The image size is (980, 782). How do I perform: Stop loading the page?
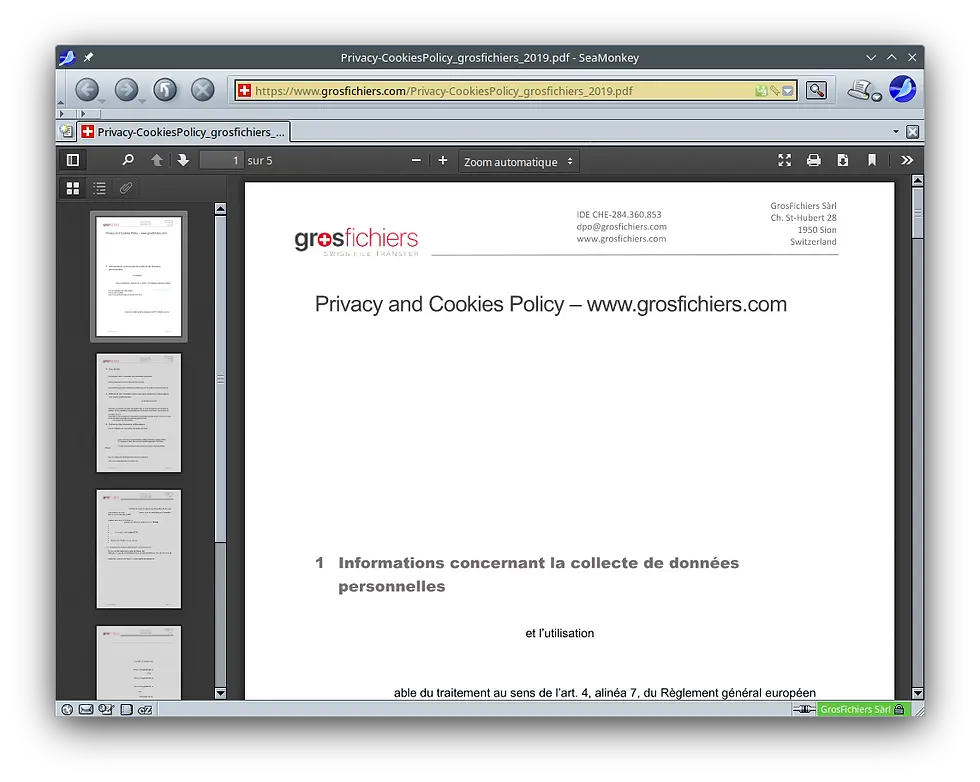click(x=202, y=90)
